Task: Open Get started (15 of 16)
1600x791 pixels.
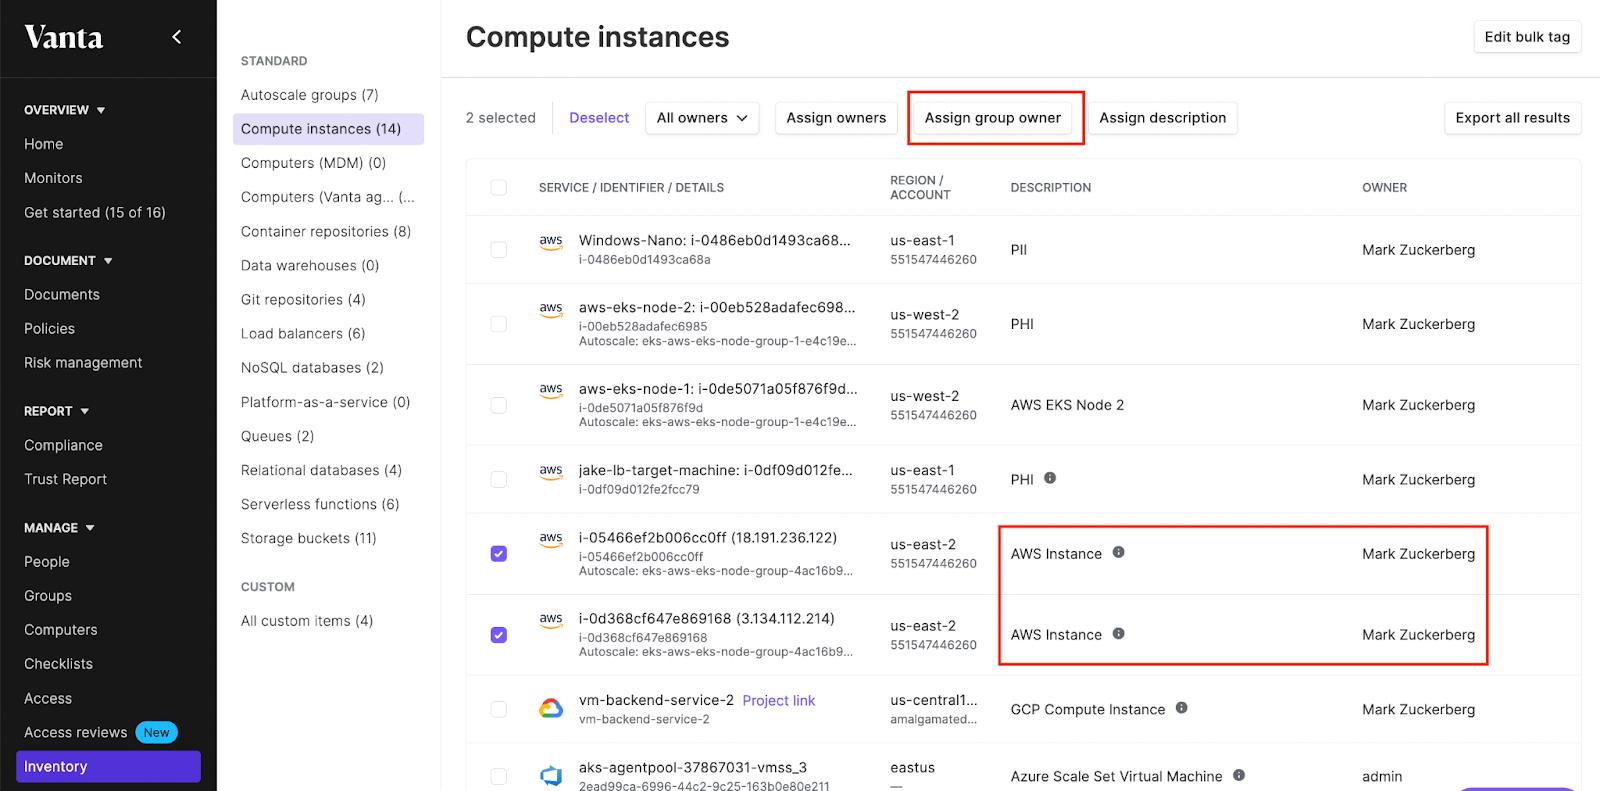Action: point(95,213)
